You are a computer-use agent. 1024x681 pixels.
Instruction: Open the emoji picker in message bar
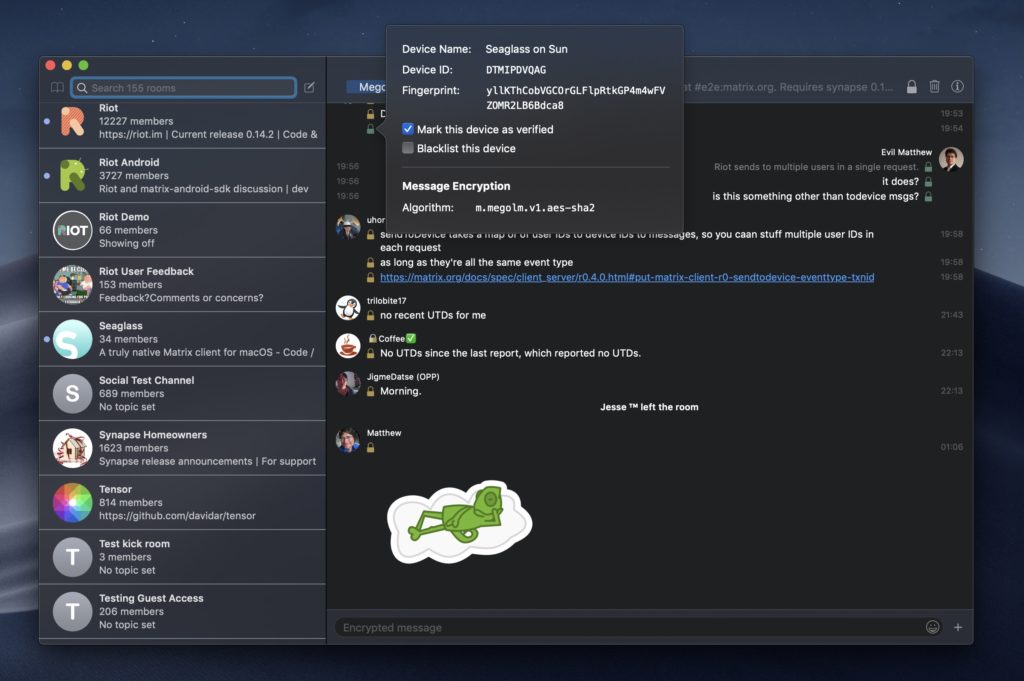933,627
